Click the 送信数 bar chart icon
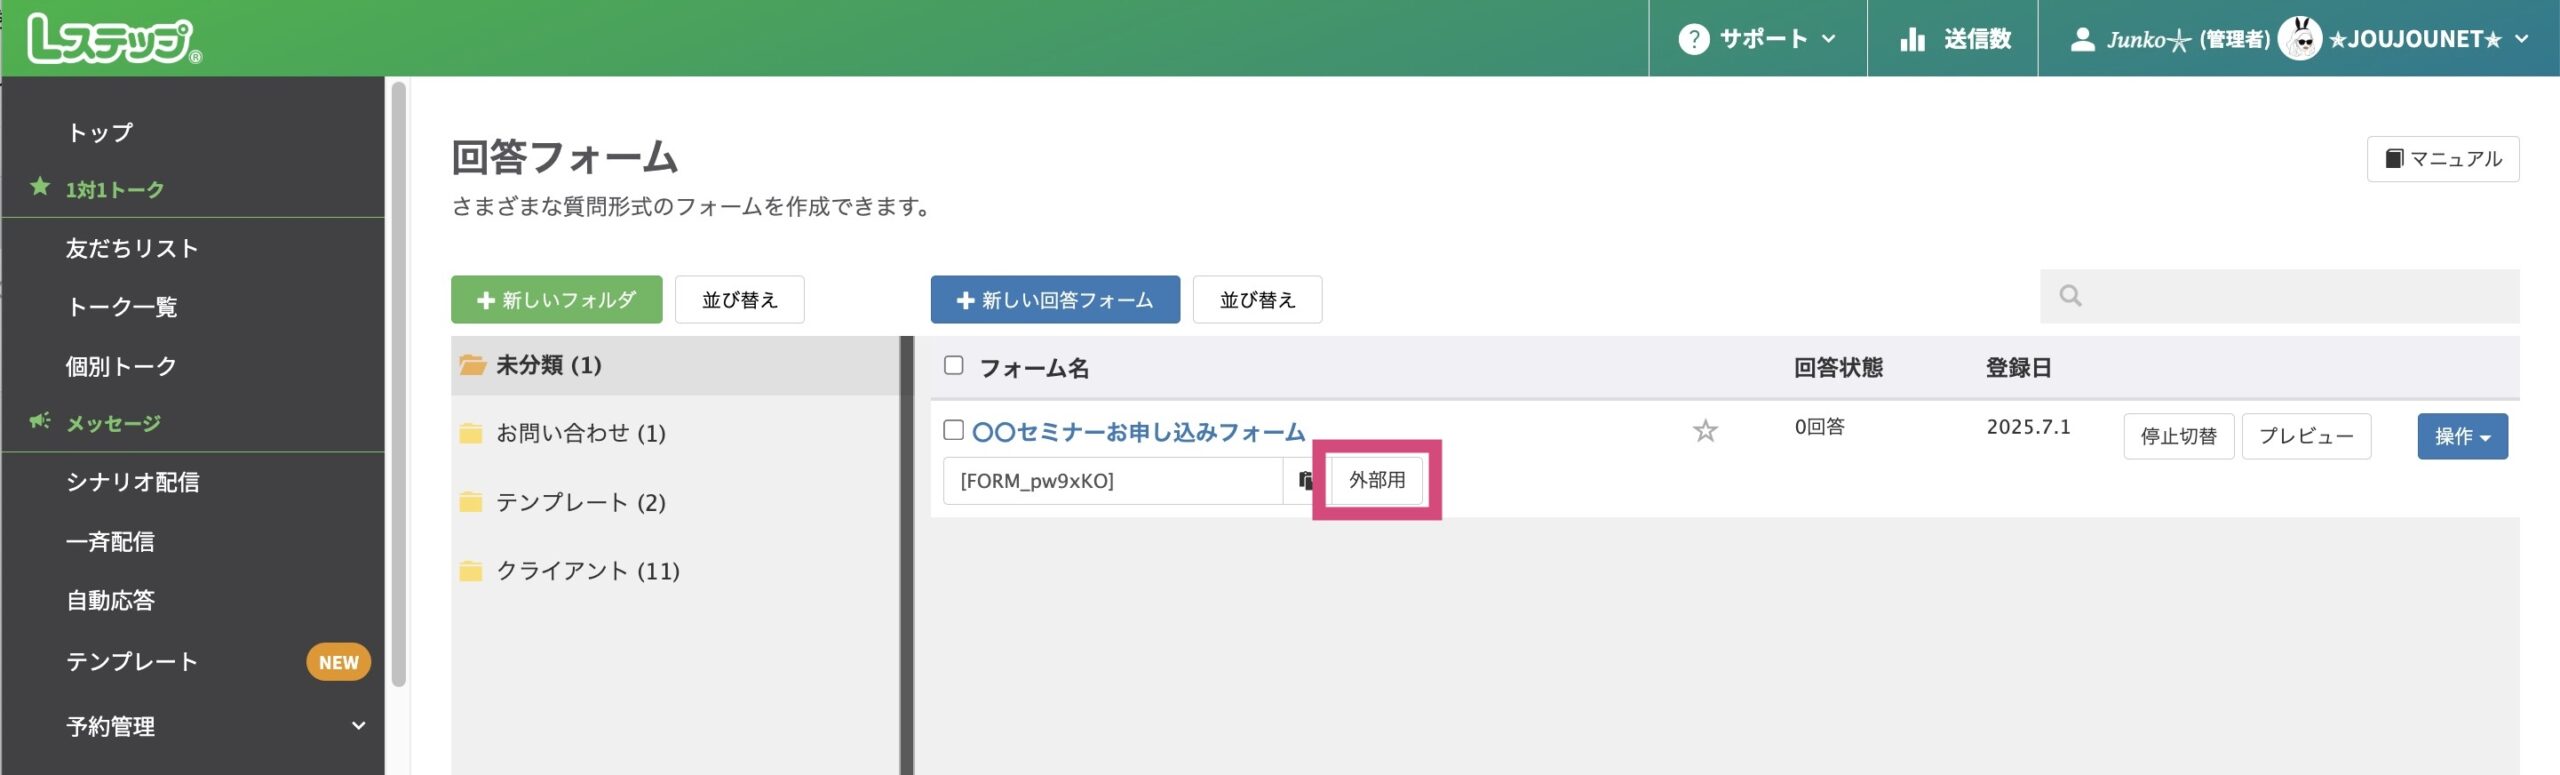The height and width of the screenshot is (775, 2560). pyautogui.click(x=1912, y=39)
